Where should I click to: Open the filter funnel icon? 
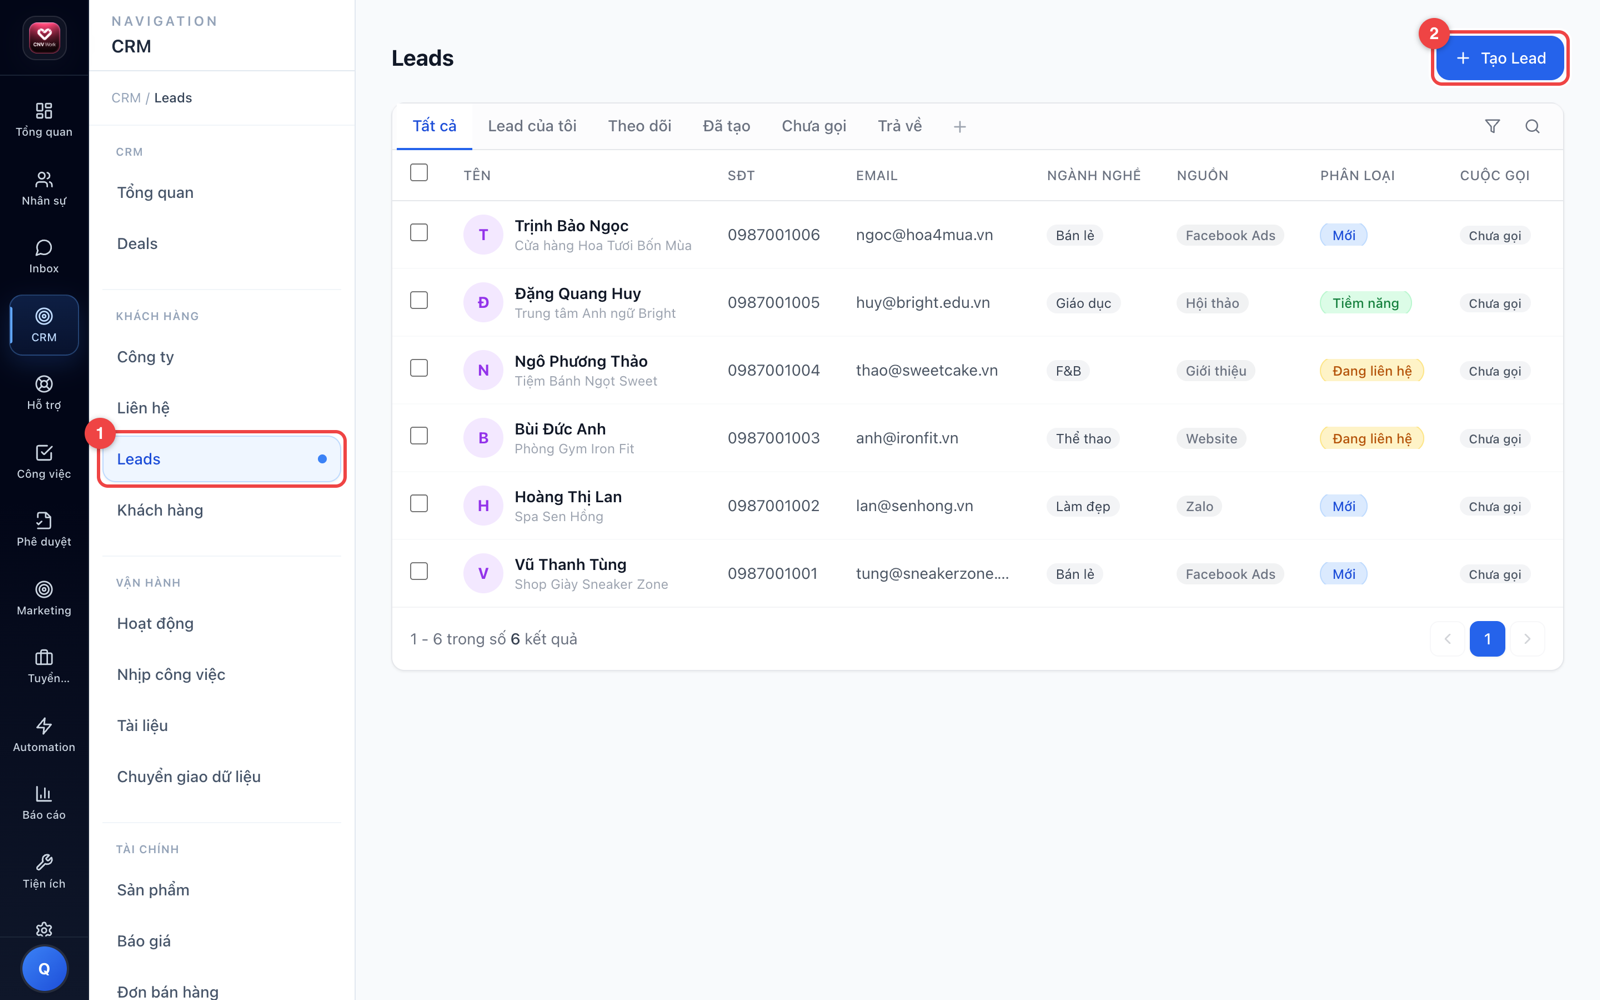[1492, 126]
